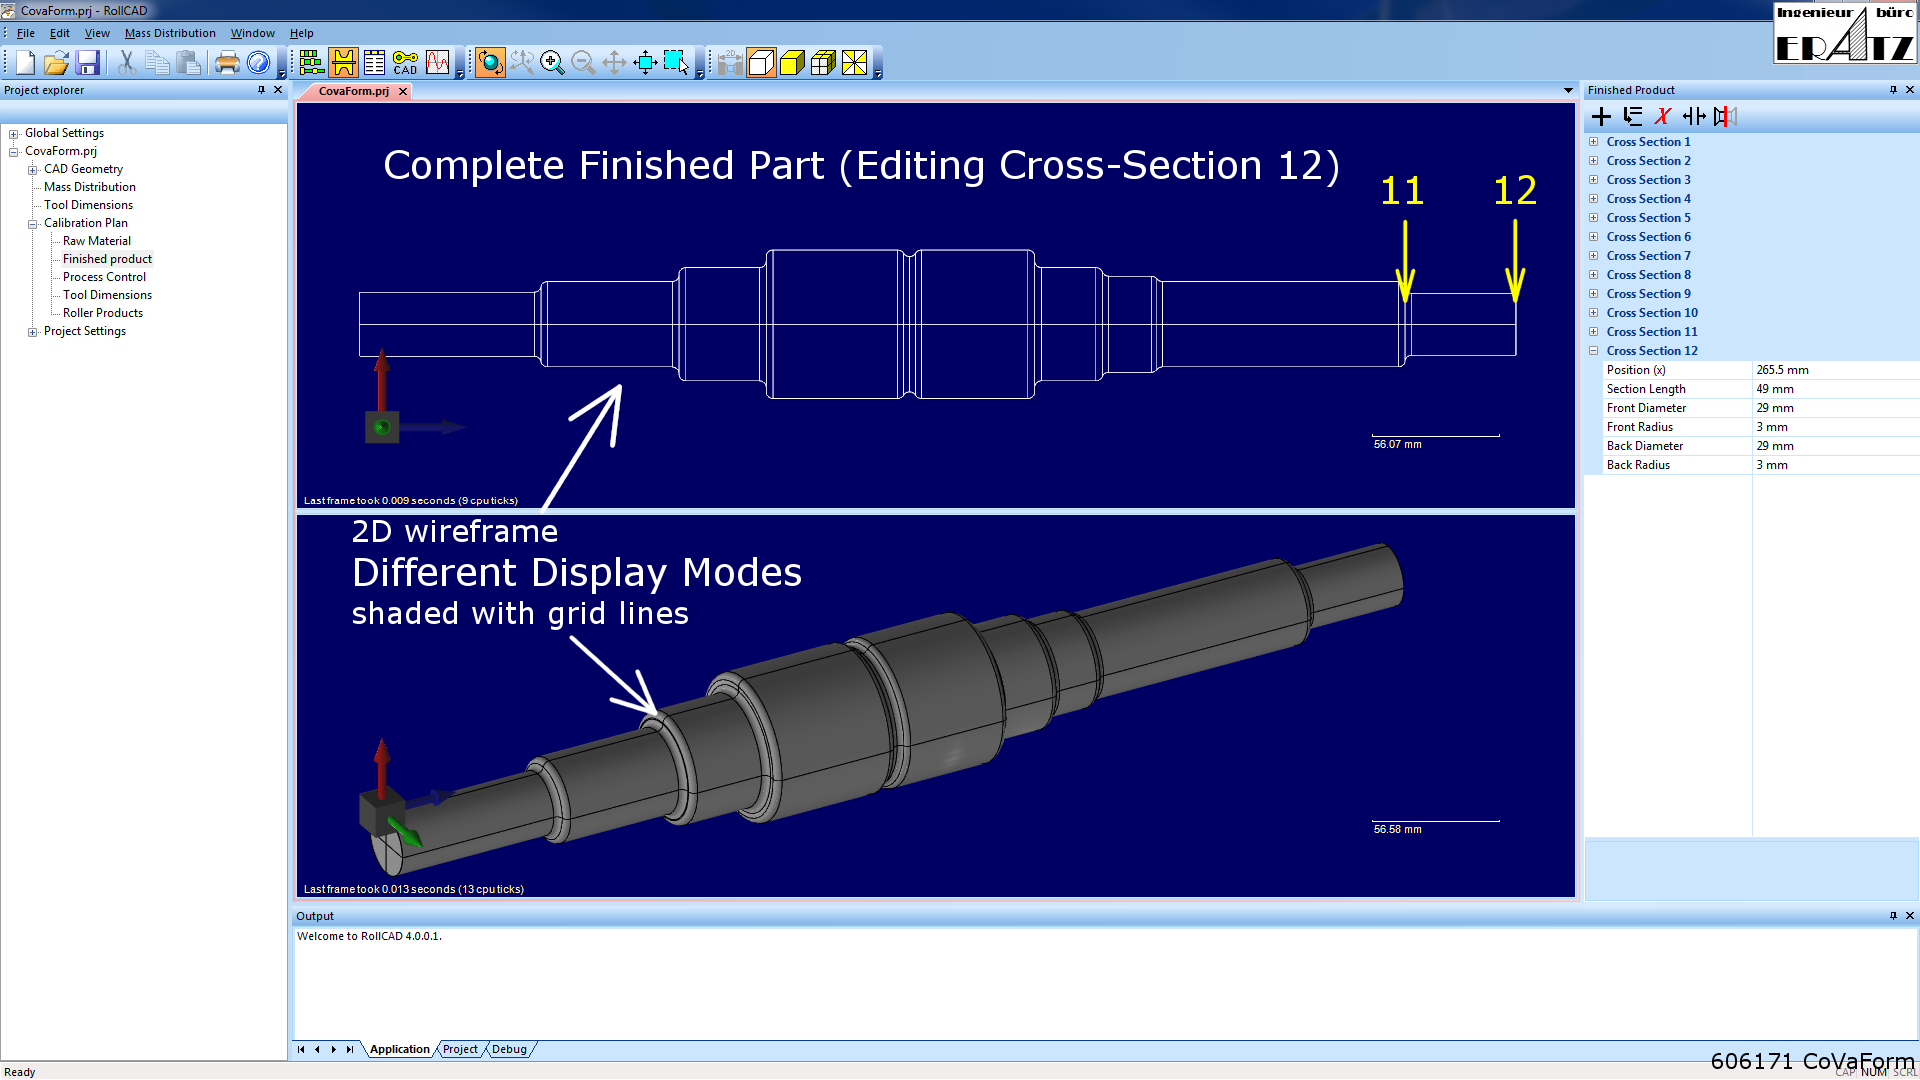
Task: Expand Project Settings tree node
Action: pyautogui.click(x=33, y=332)
